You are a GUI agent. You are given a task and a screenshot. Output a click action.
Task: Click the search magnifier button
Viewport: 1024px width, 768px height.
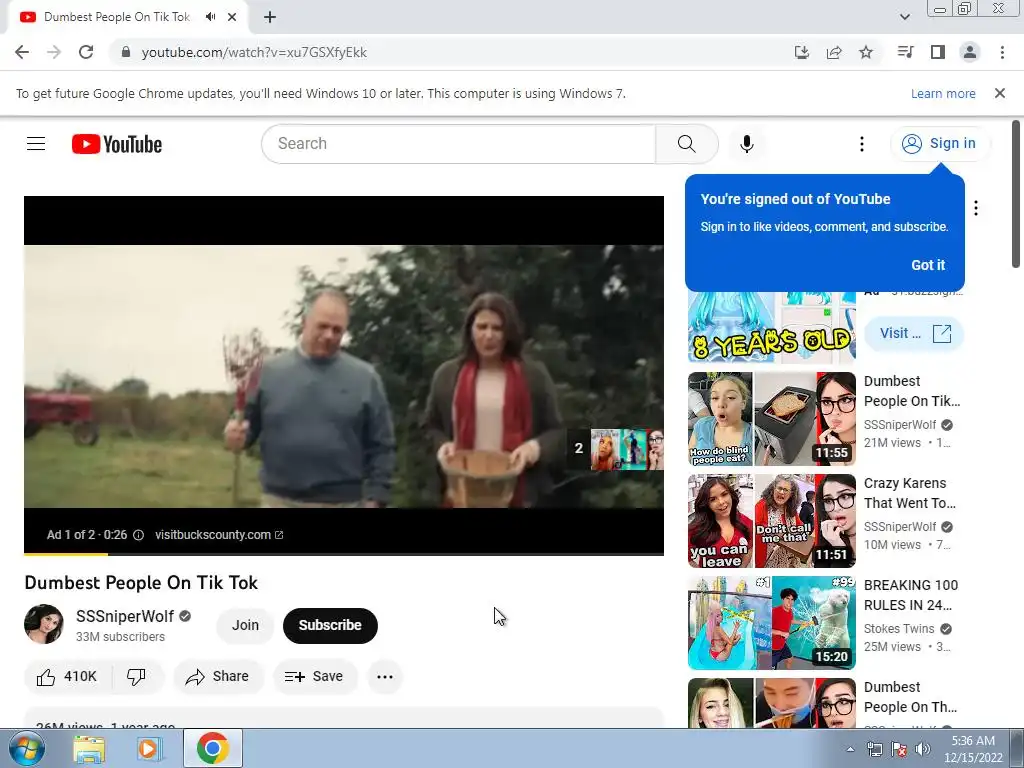(x=686, y=144)
